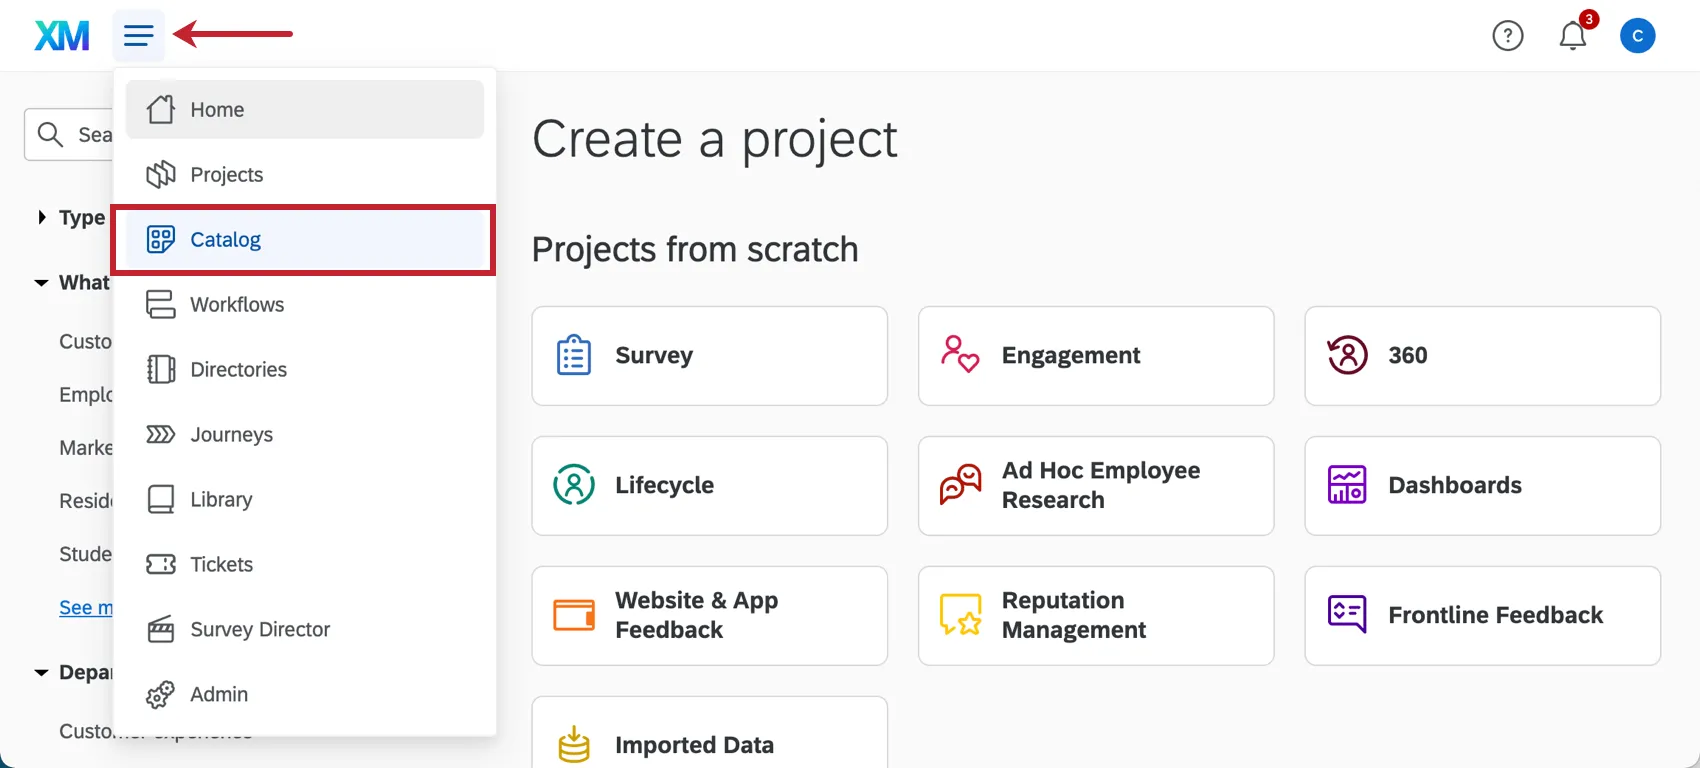Click the Tickets icon in menu

(160, 564)
